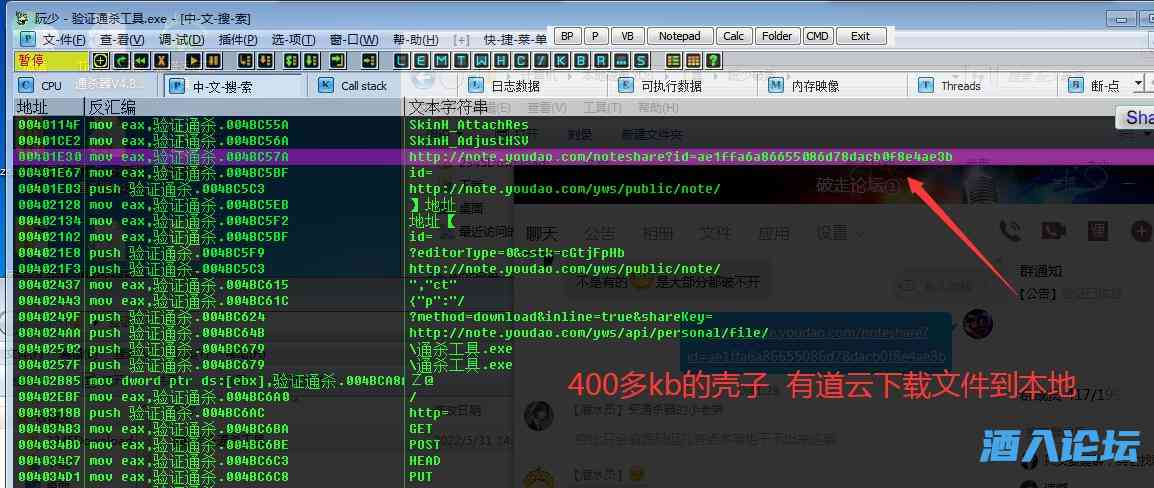Click the Step over toolbar icon
1154x488 pixels.
[x=266, y=60]
